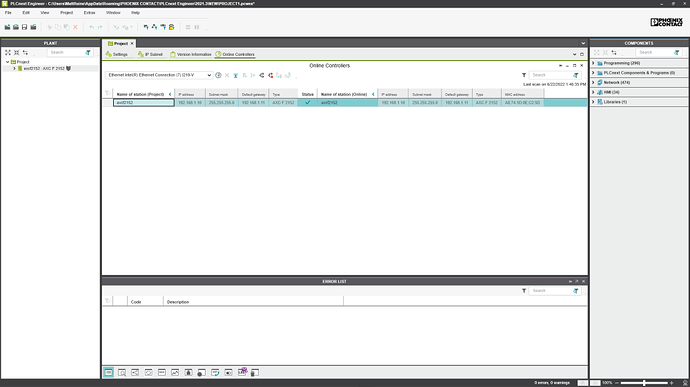Select the highlighted Error List view button
The image size is (690, 387).
109,372
